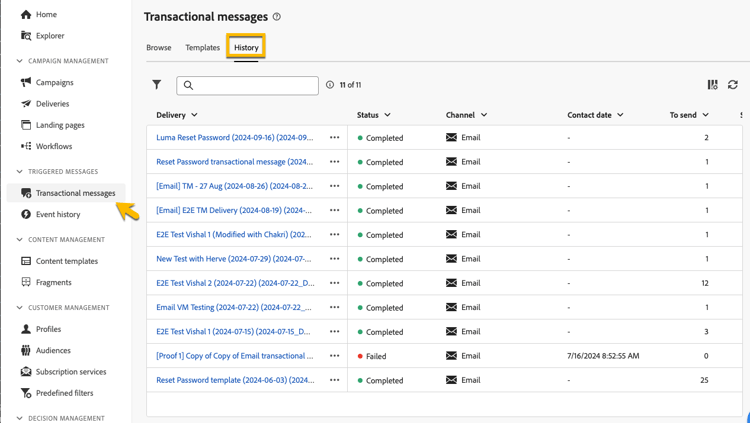This screenshot has height=423, width=750.
Task: Open Campaigns from the megaphone icon
Action: tap(26, 82)
